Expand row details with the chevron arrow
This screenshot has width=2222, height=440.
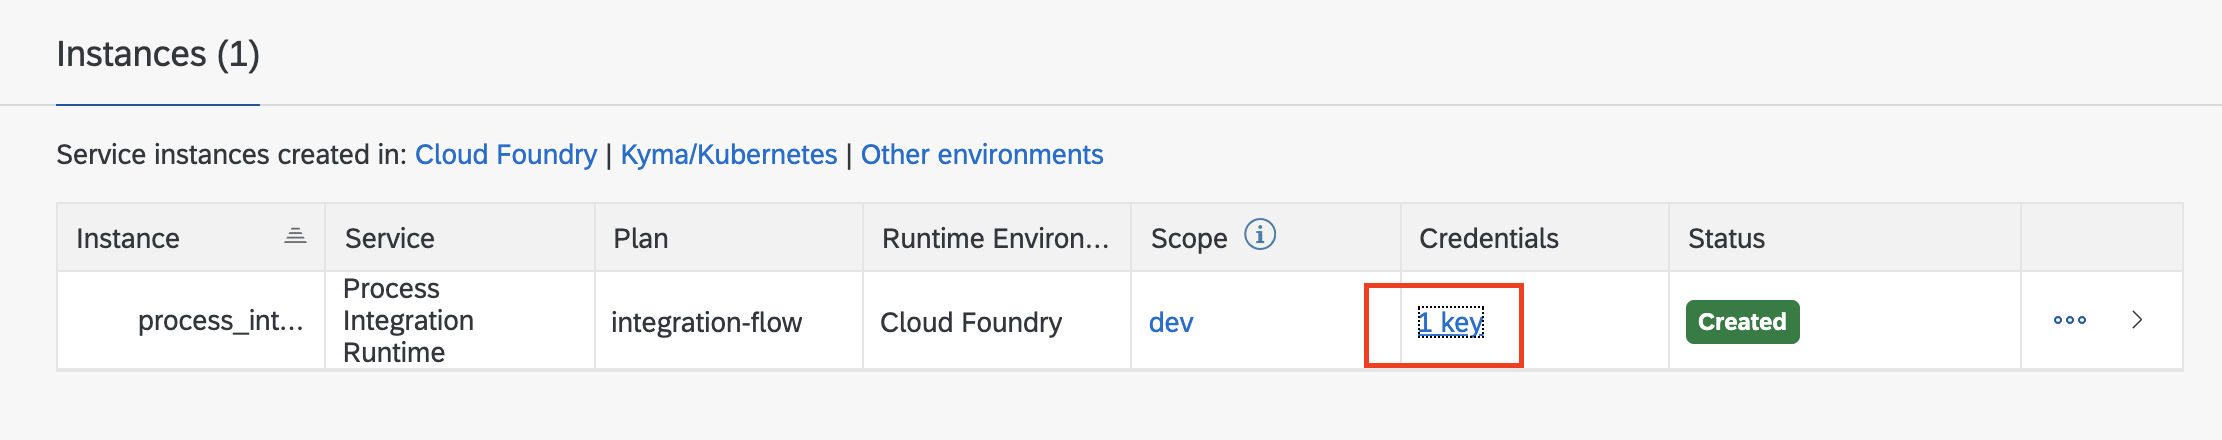tap(2137, 320)
